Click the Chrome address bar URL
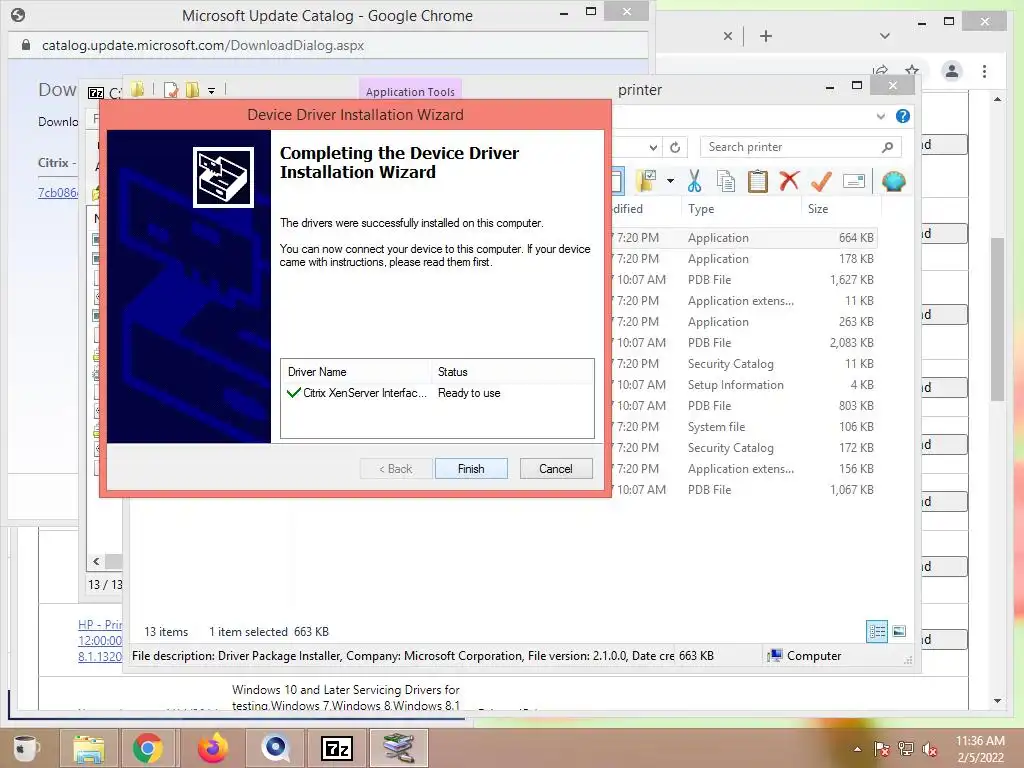Screen dimensions: 1024x768 tap(202, 45)
